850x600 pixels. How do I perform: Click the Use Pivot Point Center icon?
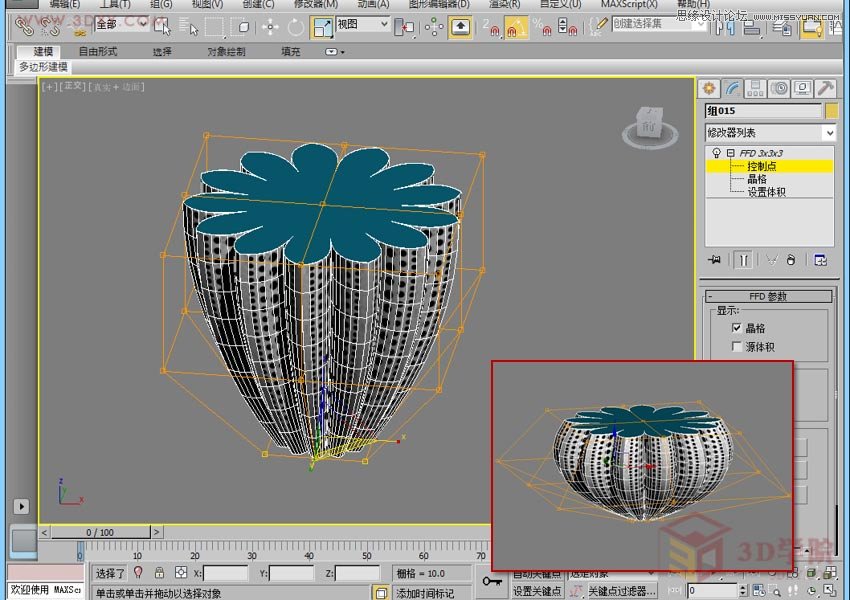coord(404,25)
